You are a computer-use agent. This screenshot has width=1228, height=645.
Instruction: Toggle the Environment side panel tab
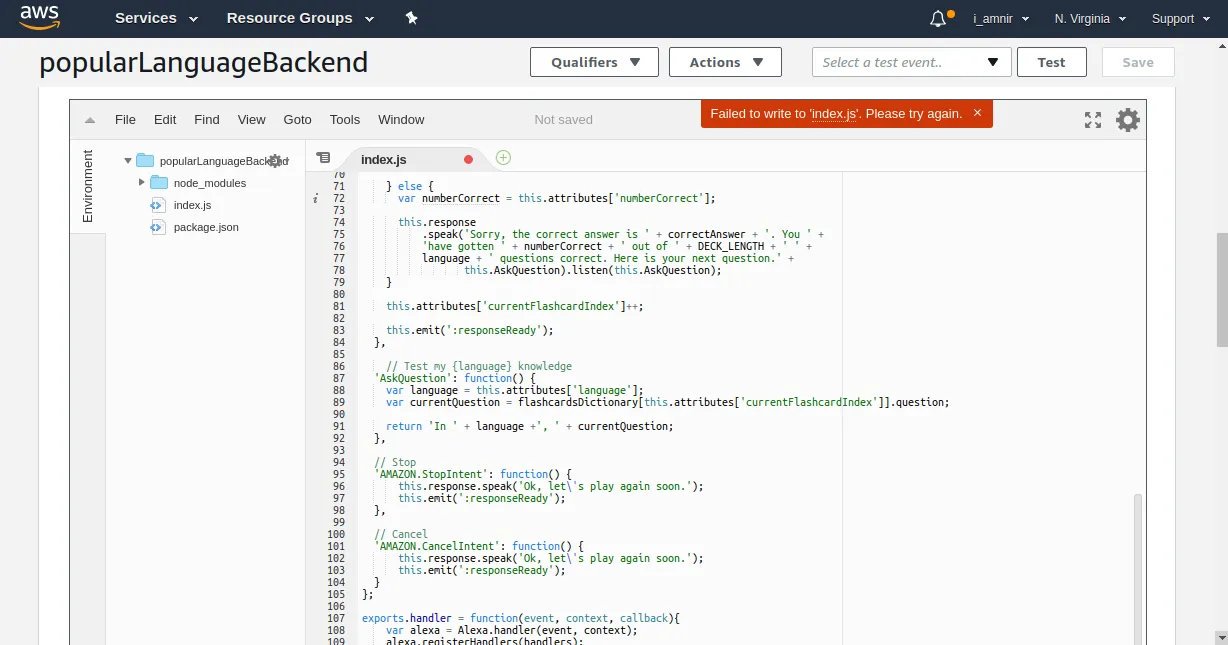tap(87, 186)
